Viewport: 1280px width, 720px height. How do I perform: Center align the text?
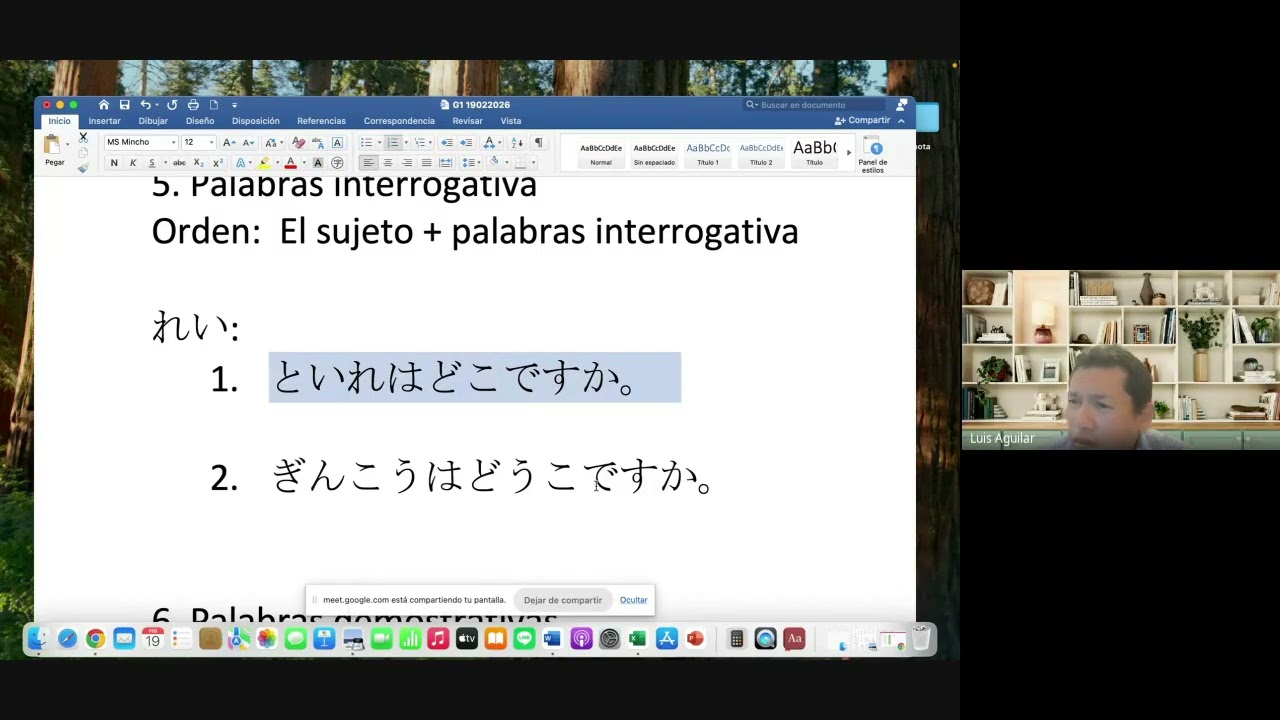pos(388,163)
